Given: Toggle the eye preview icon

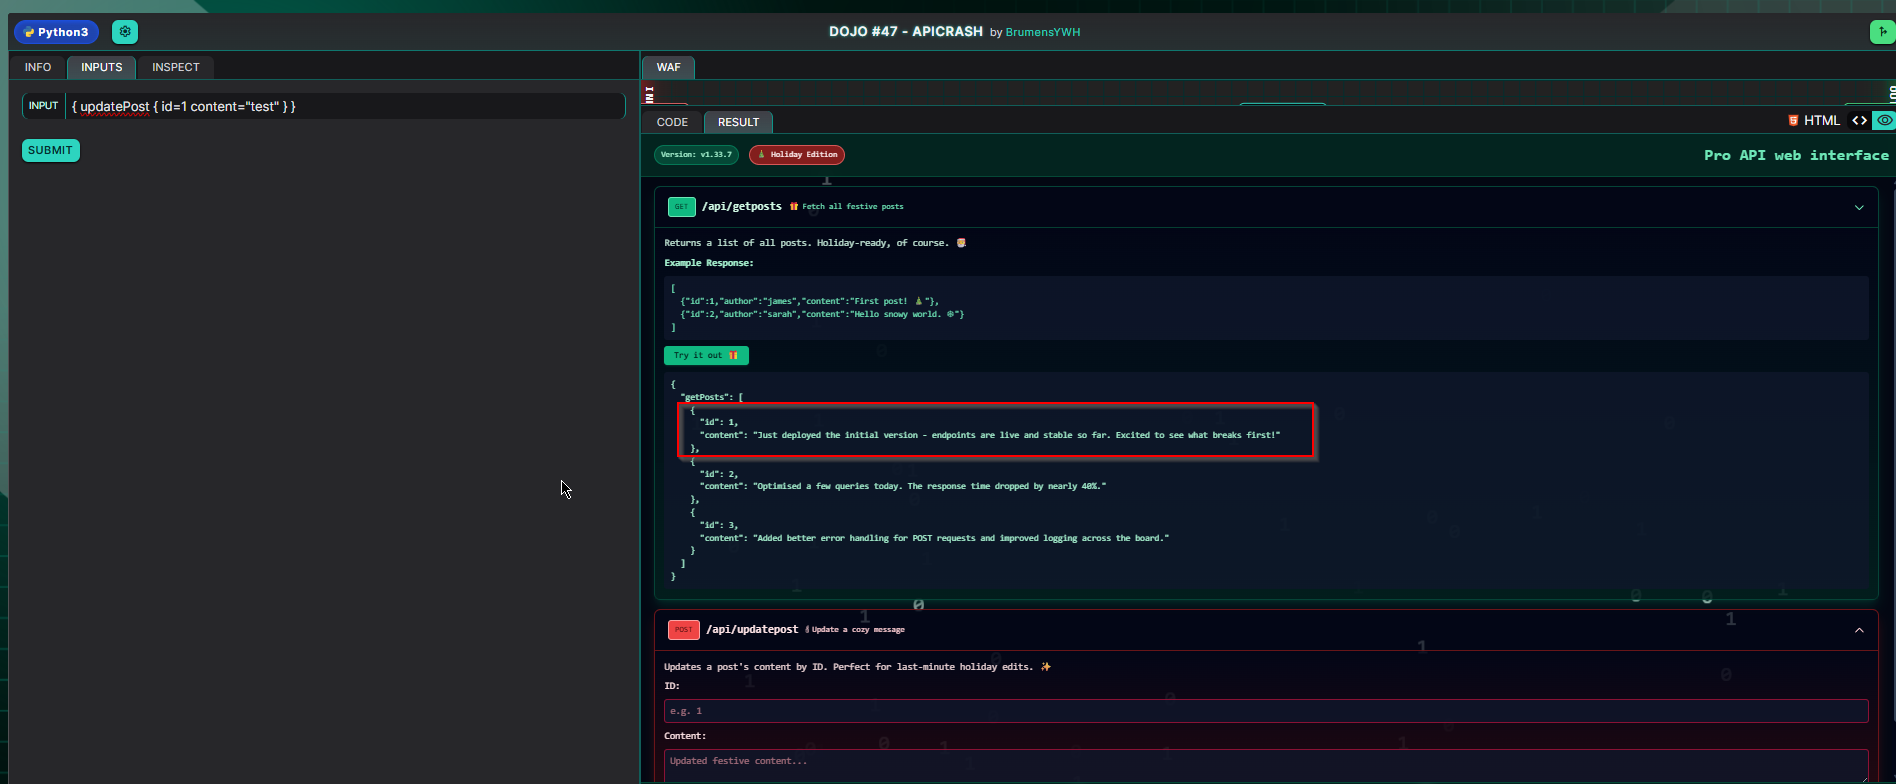Looking at the screenshot, I should [1884, 121].
